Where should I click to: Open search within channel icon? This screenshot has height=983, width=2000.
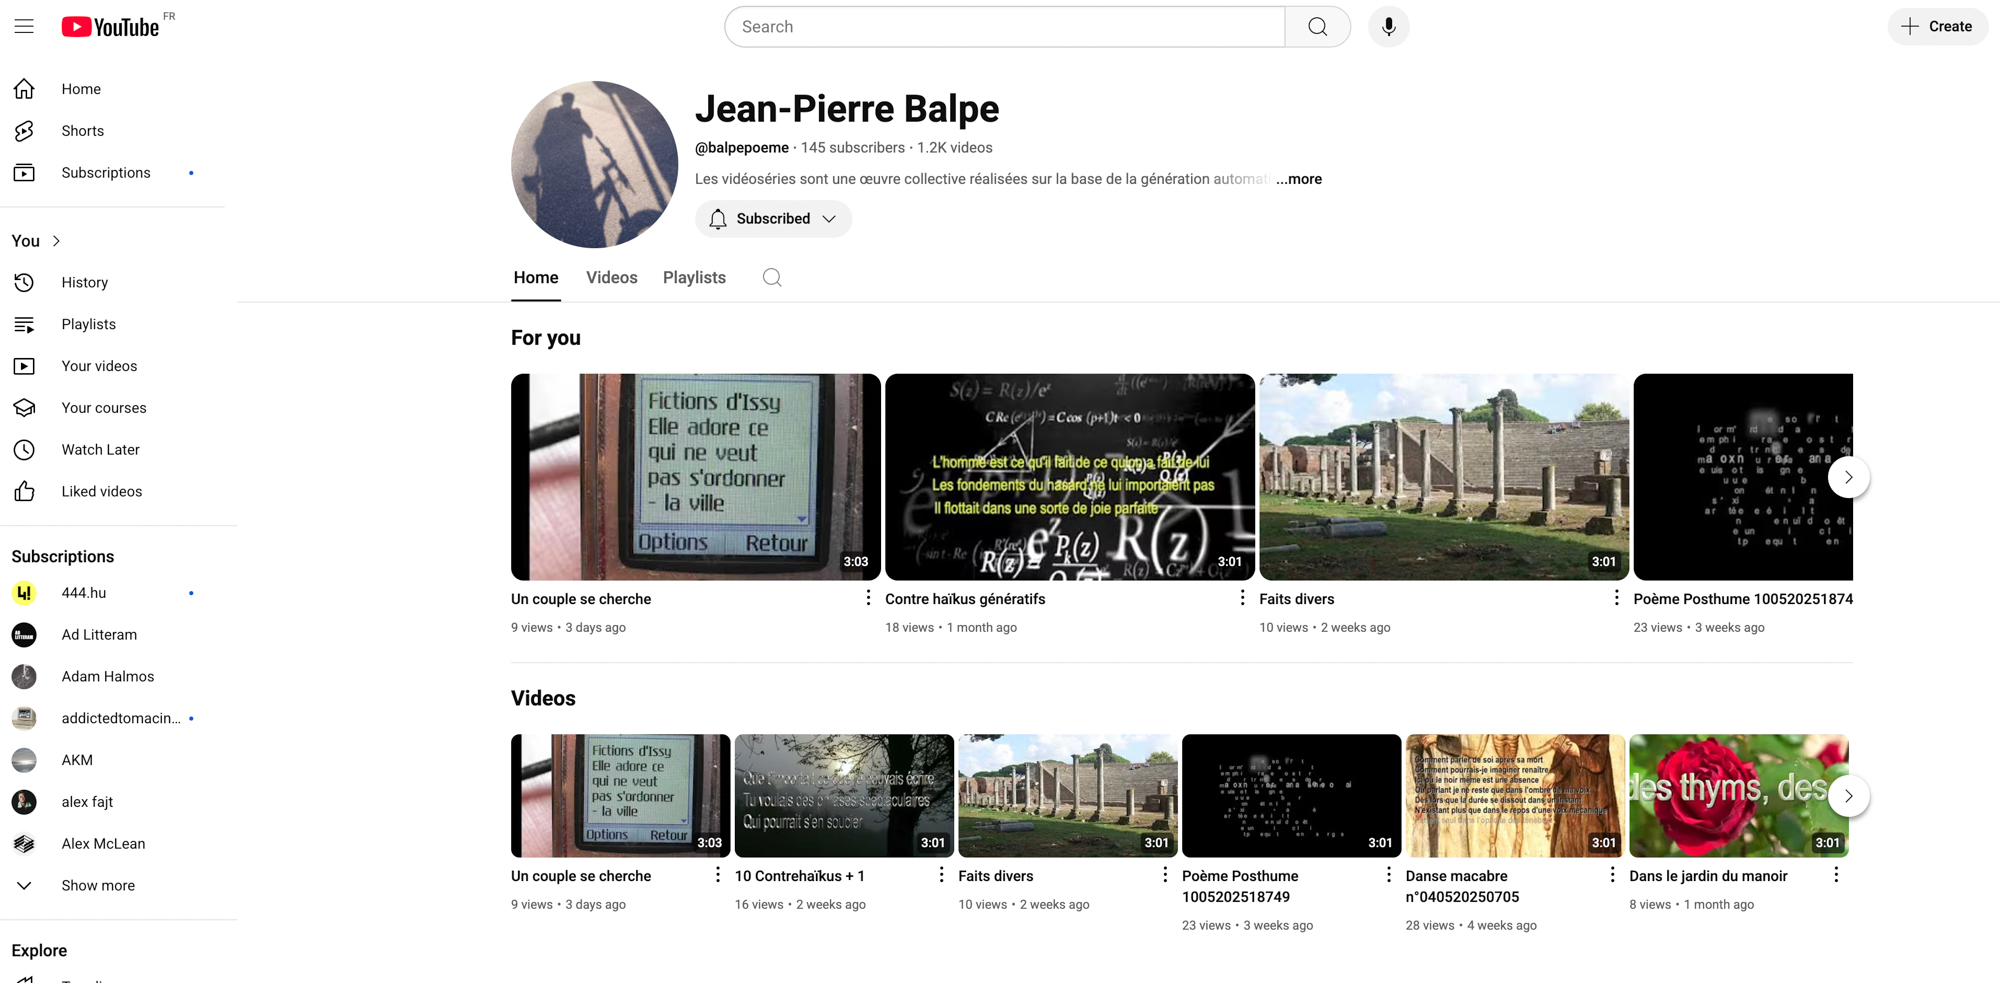click(772, 278)
